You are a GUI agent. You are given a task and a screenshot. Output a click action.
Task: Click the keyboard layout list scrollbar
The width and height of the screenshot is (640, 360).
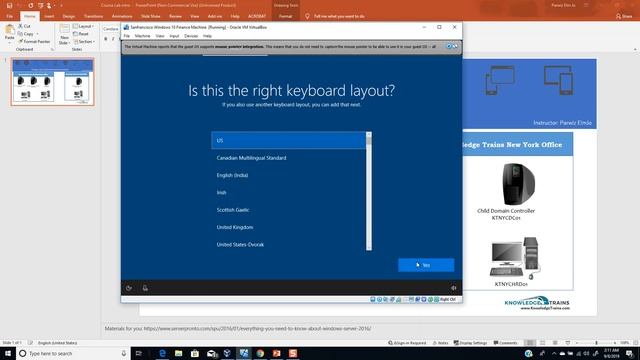pos(369,191)
